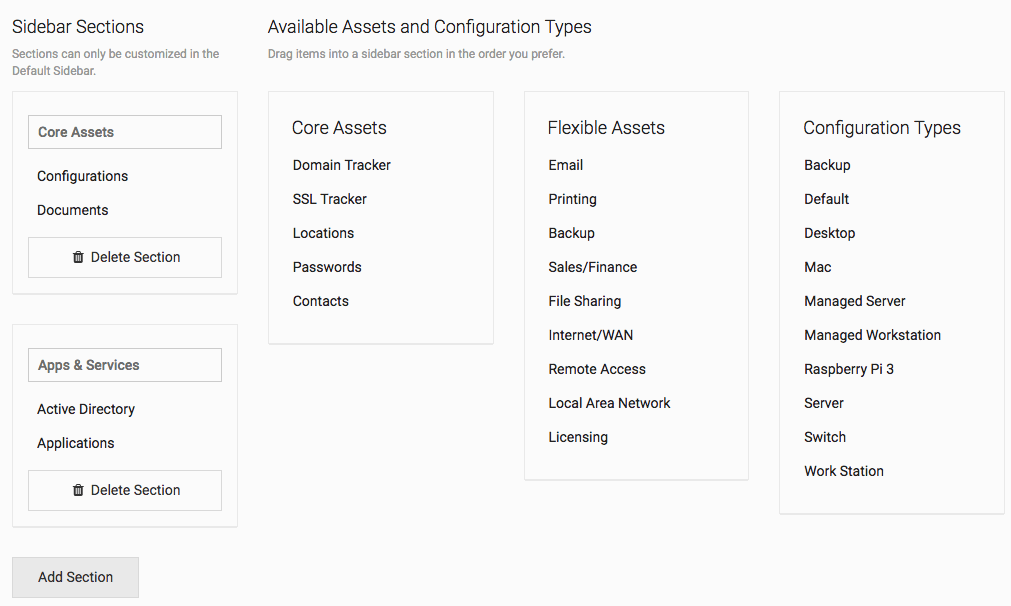The height and width of the screenshot is (606, 1011).
Task: Select Applications in the Apps & Services section
Action: point(76,443)
